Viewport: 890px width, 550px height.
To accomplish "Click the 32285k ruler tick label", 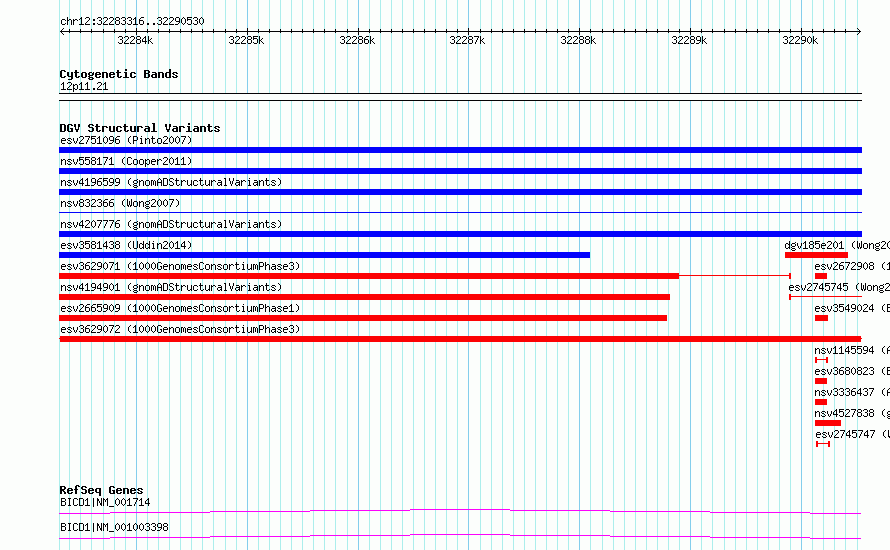I will pos(246,40).
